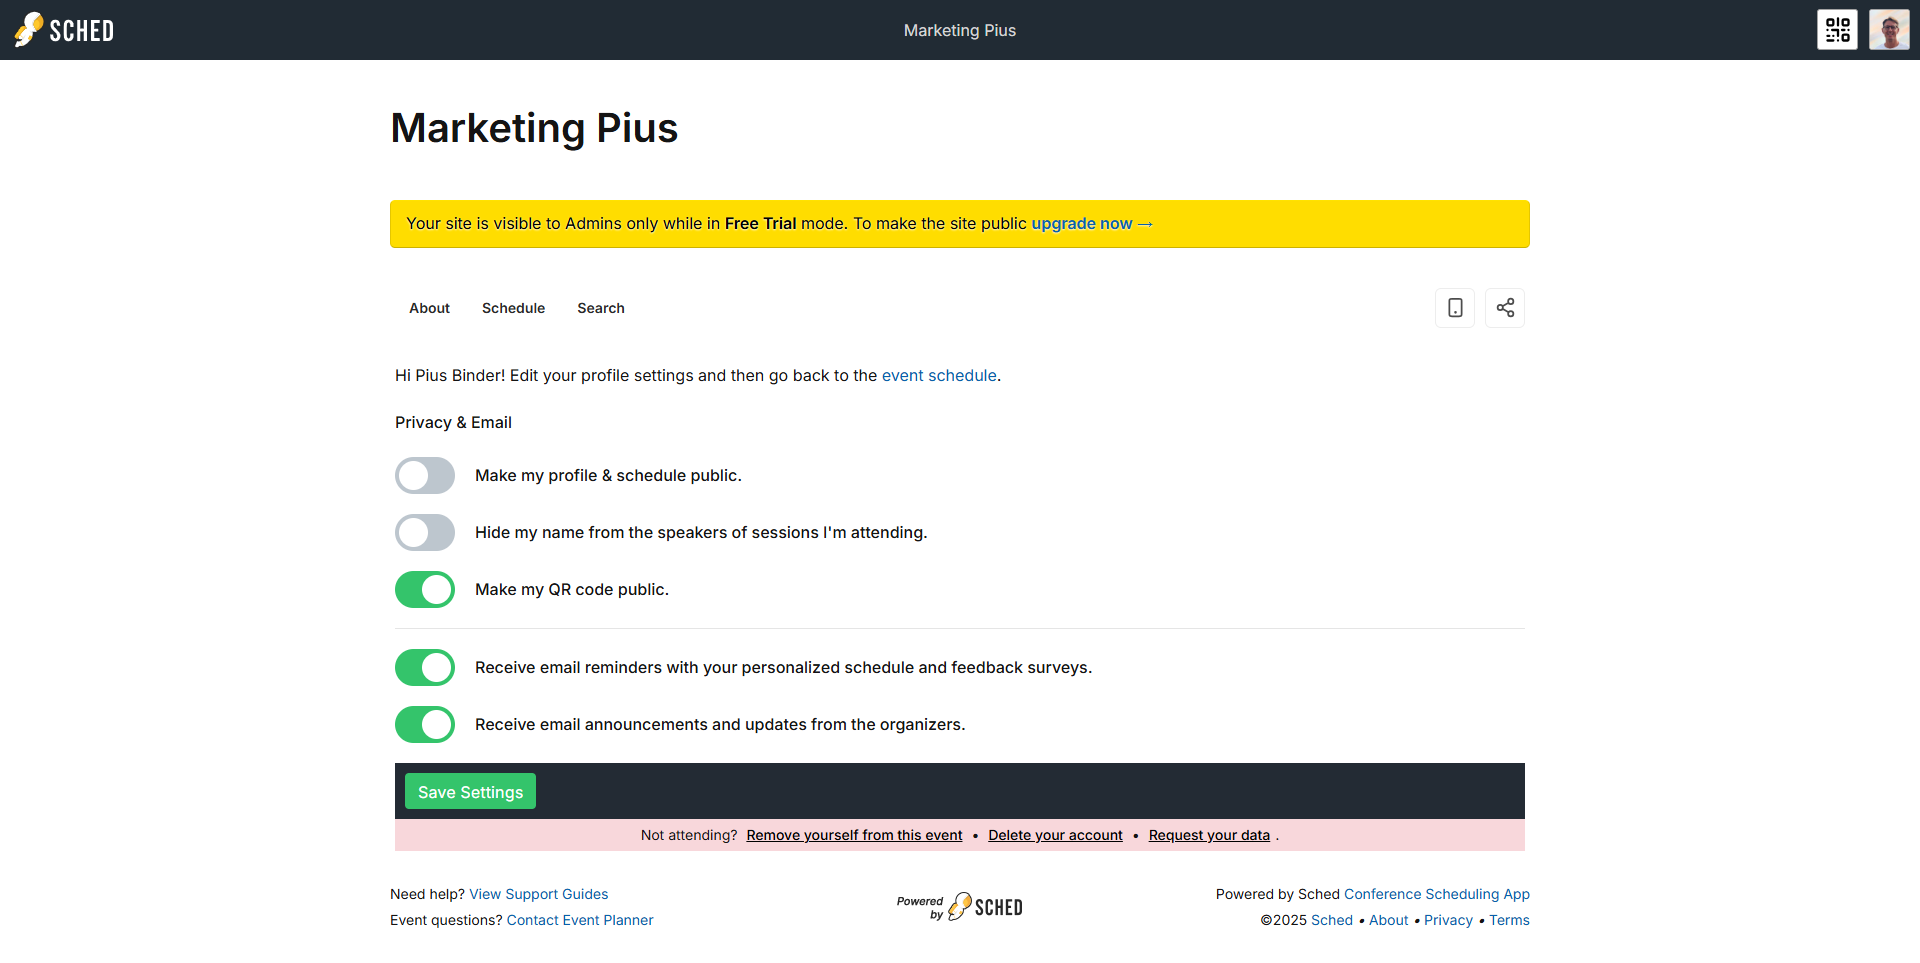The width and height of the screenshot is (1920, 963).
Task: Click the share icon button
Action: tap(1505, 308)
